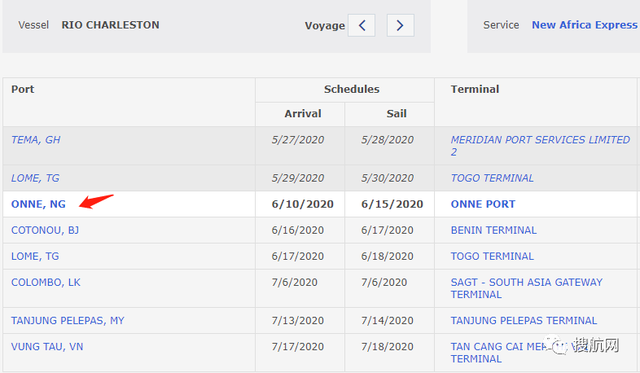Open VUNG TAU, VN port link
This screenshot has height=373, width=640.
coord(47,347)
